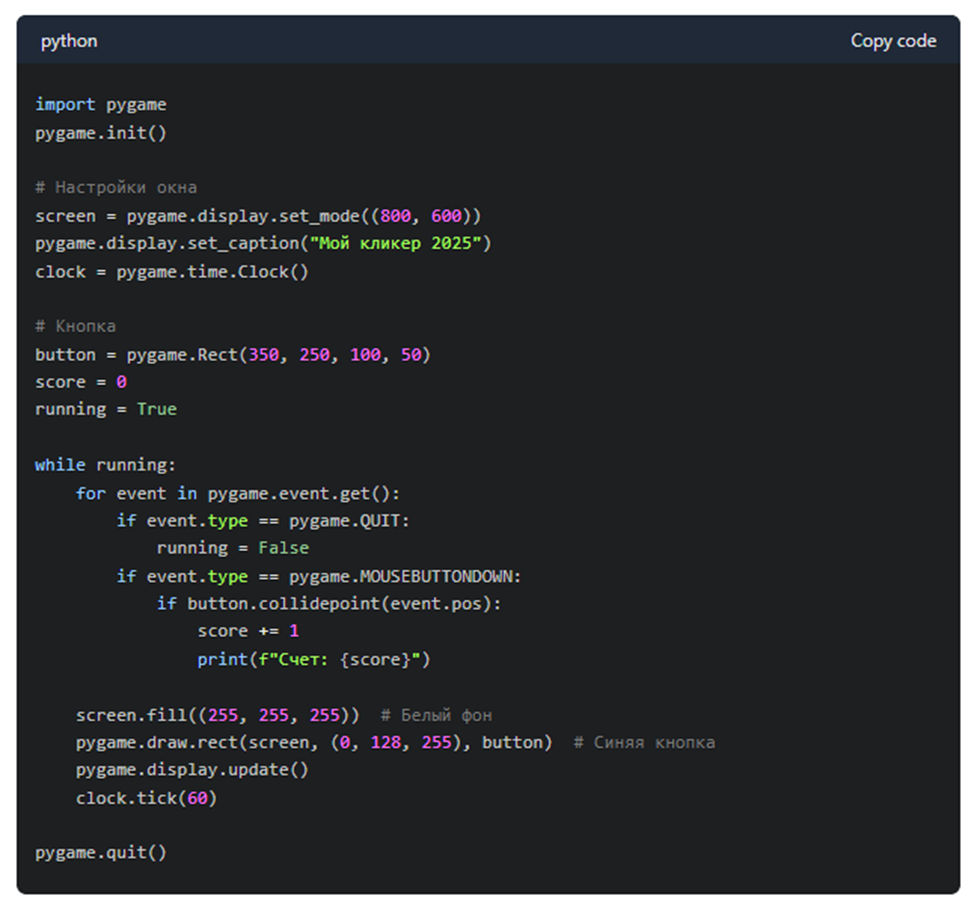Click the '# Настройки окна' comment

[x=116, y=188]
